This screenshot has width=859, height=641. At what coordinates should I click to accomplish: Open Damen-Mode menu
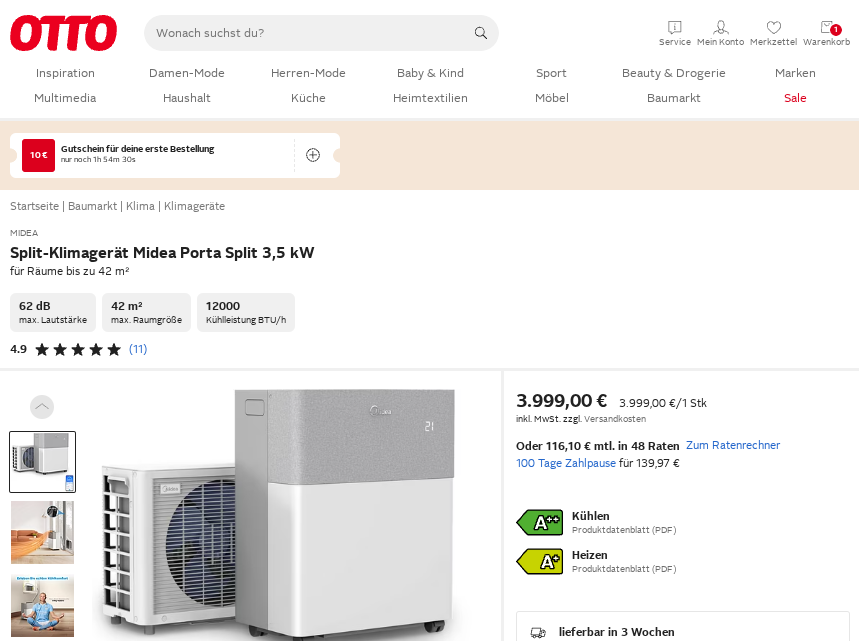(x=187, y=73)
